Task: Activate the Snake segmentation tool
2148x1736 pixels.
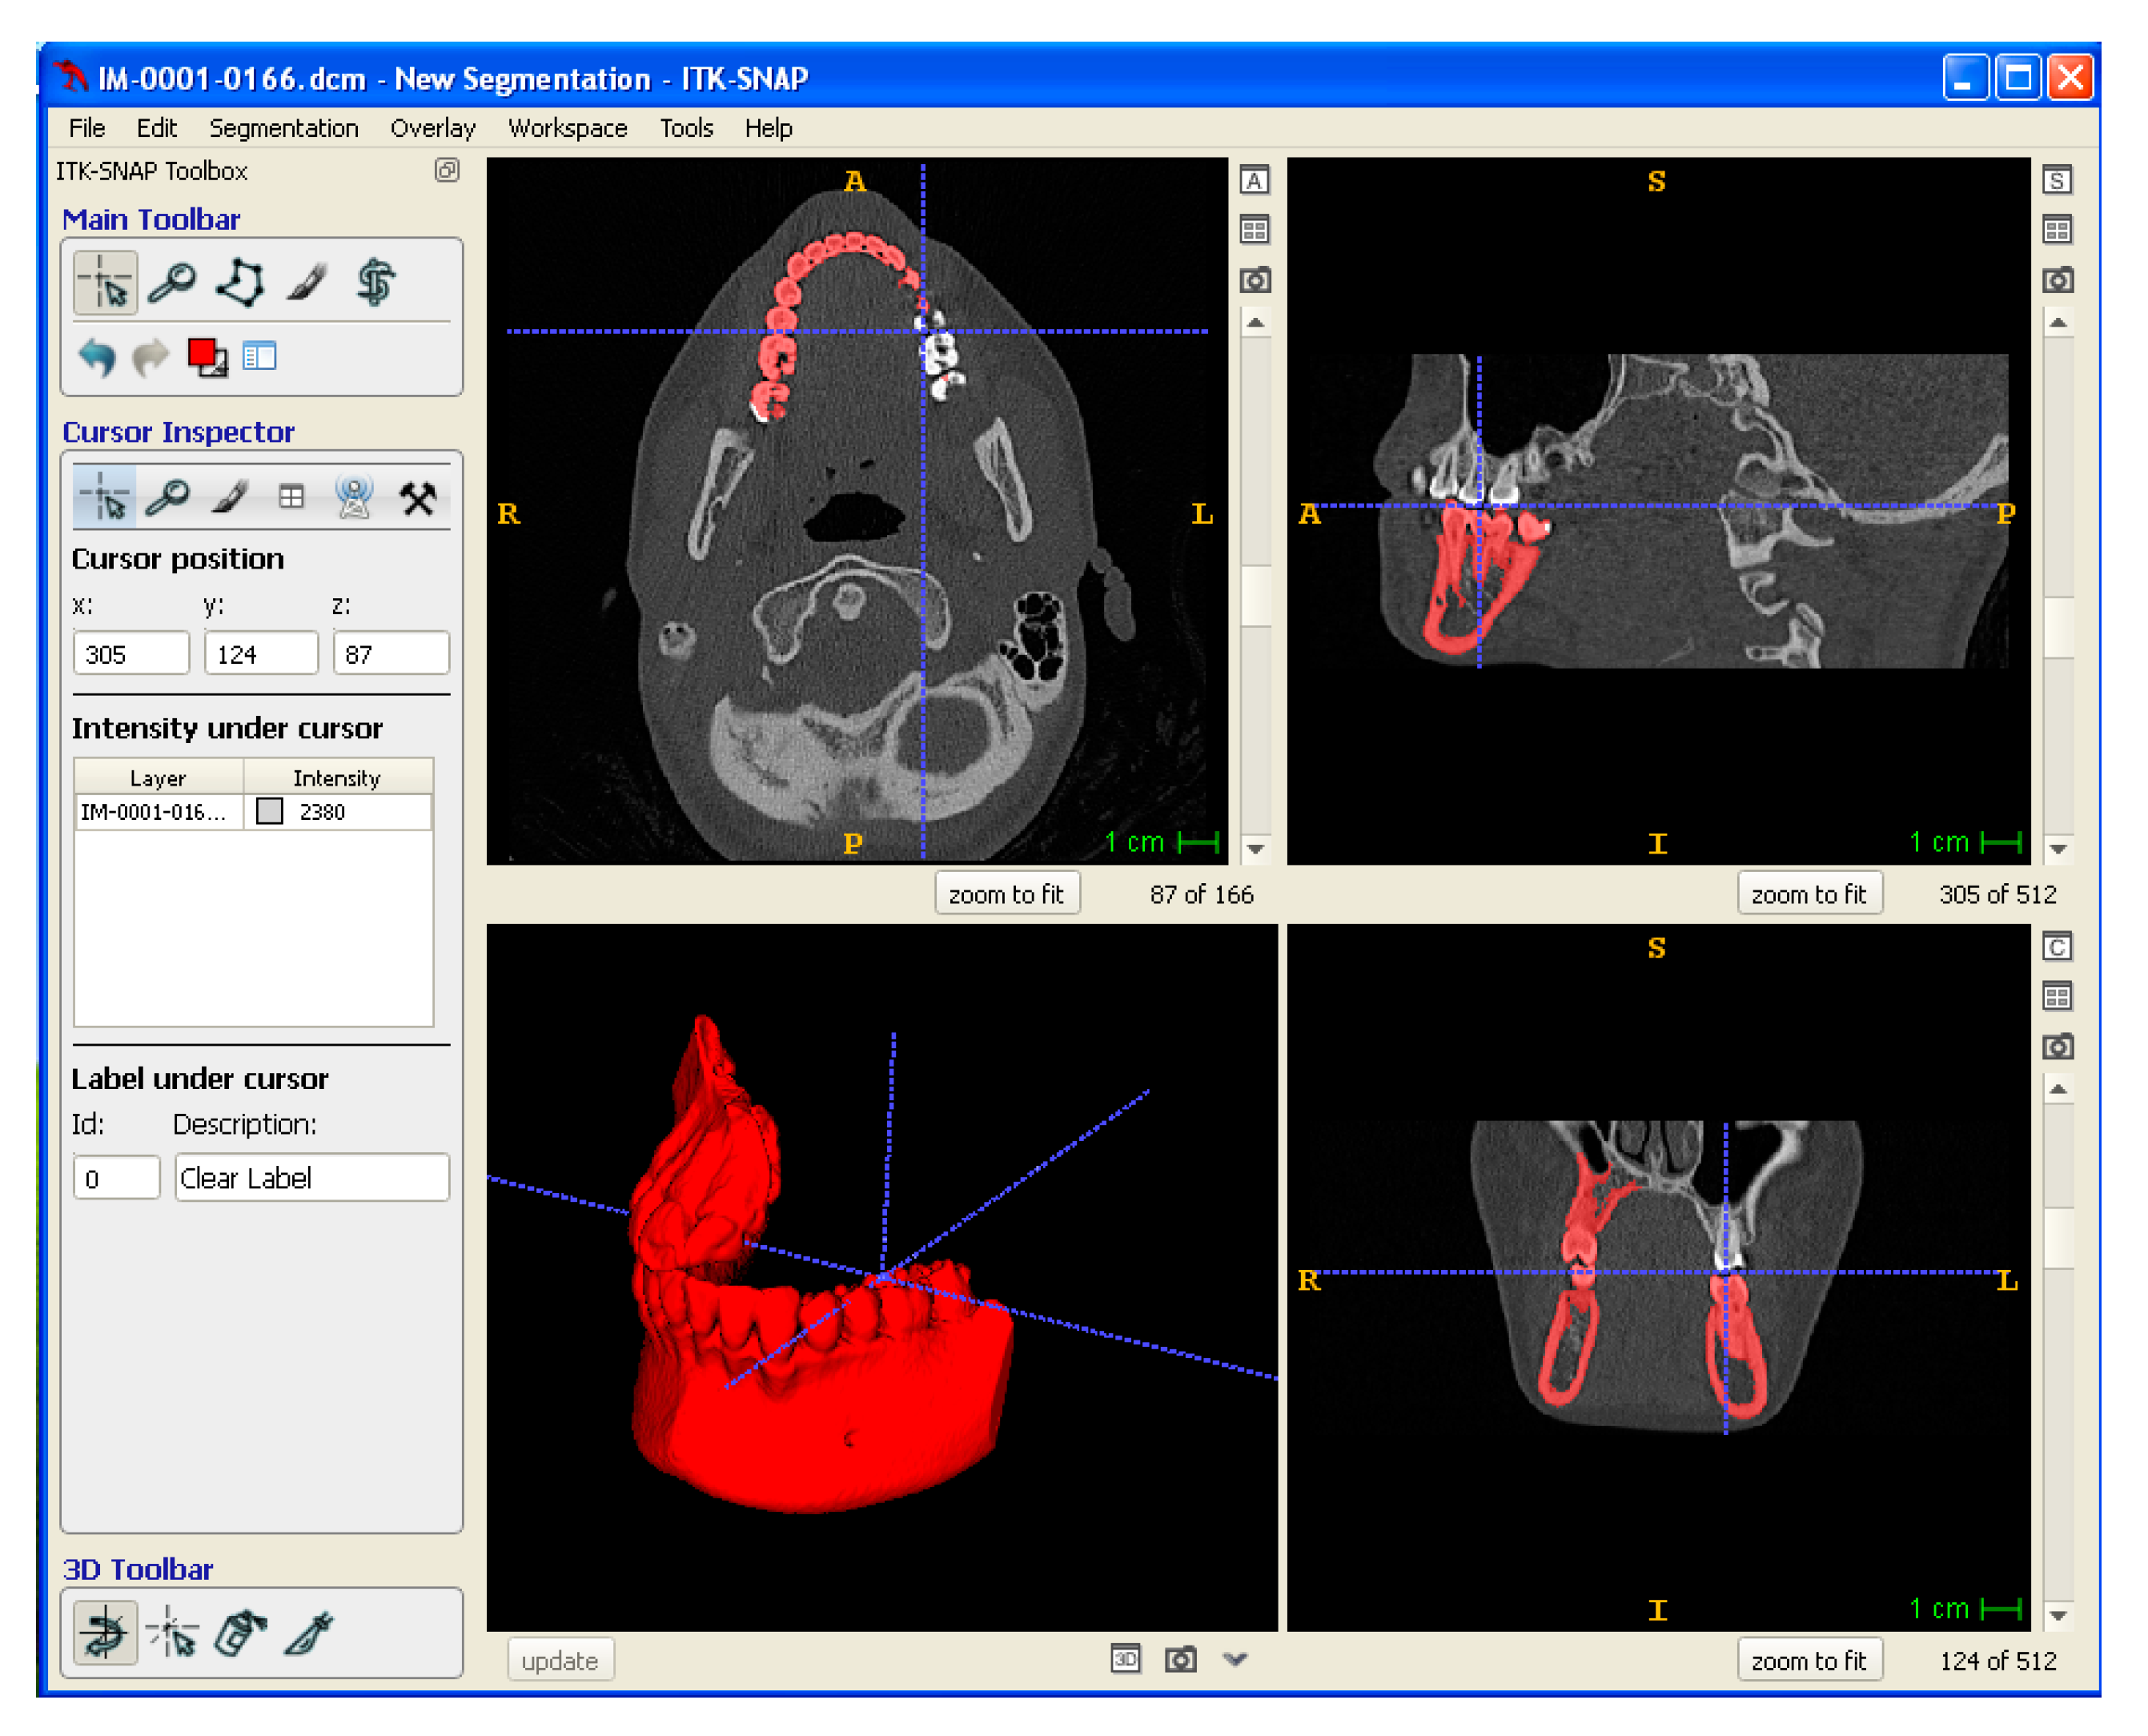Action: pyautogui.click(x=376, y=283)
